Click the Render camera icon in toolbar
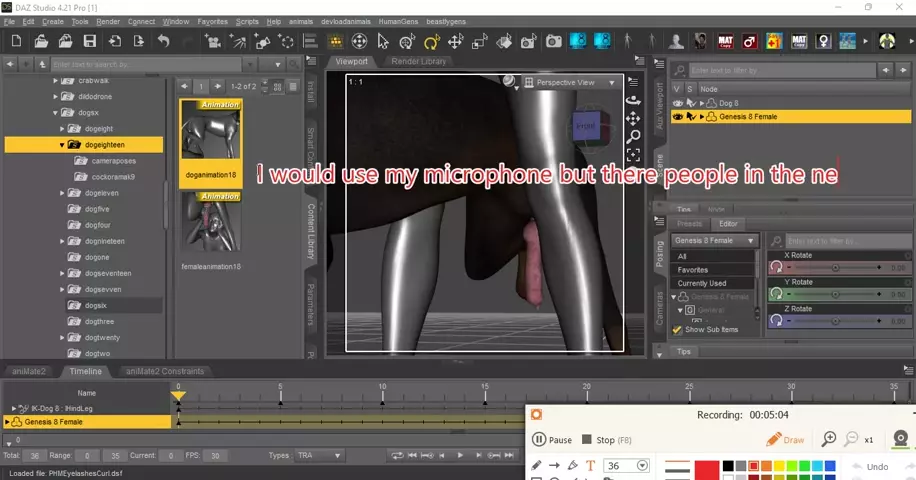 pyautogui.click(x=553, y=41)
